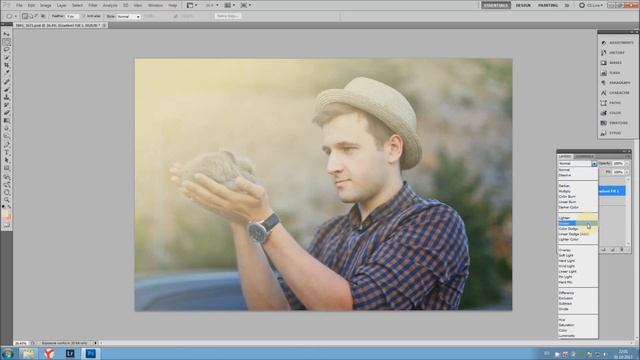The height and width of the screenshot is (360, 640).
Task: Select the Brush tool
Action: [7, 89]
